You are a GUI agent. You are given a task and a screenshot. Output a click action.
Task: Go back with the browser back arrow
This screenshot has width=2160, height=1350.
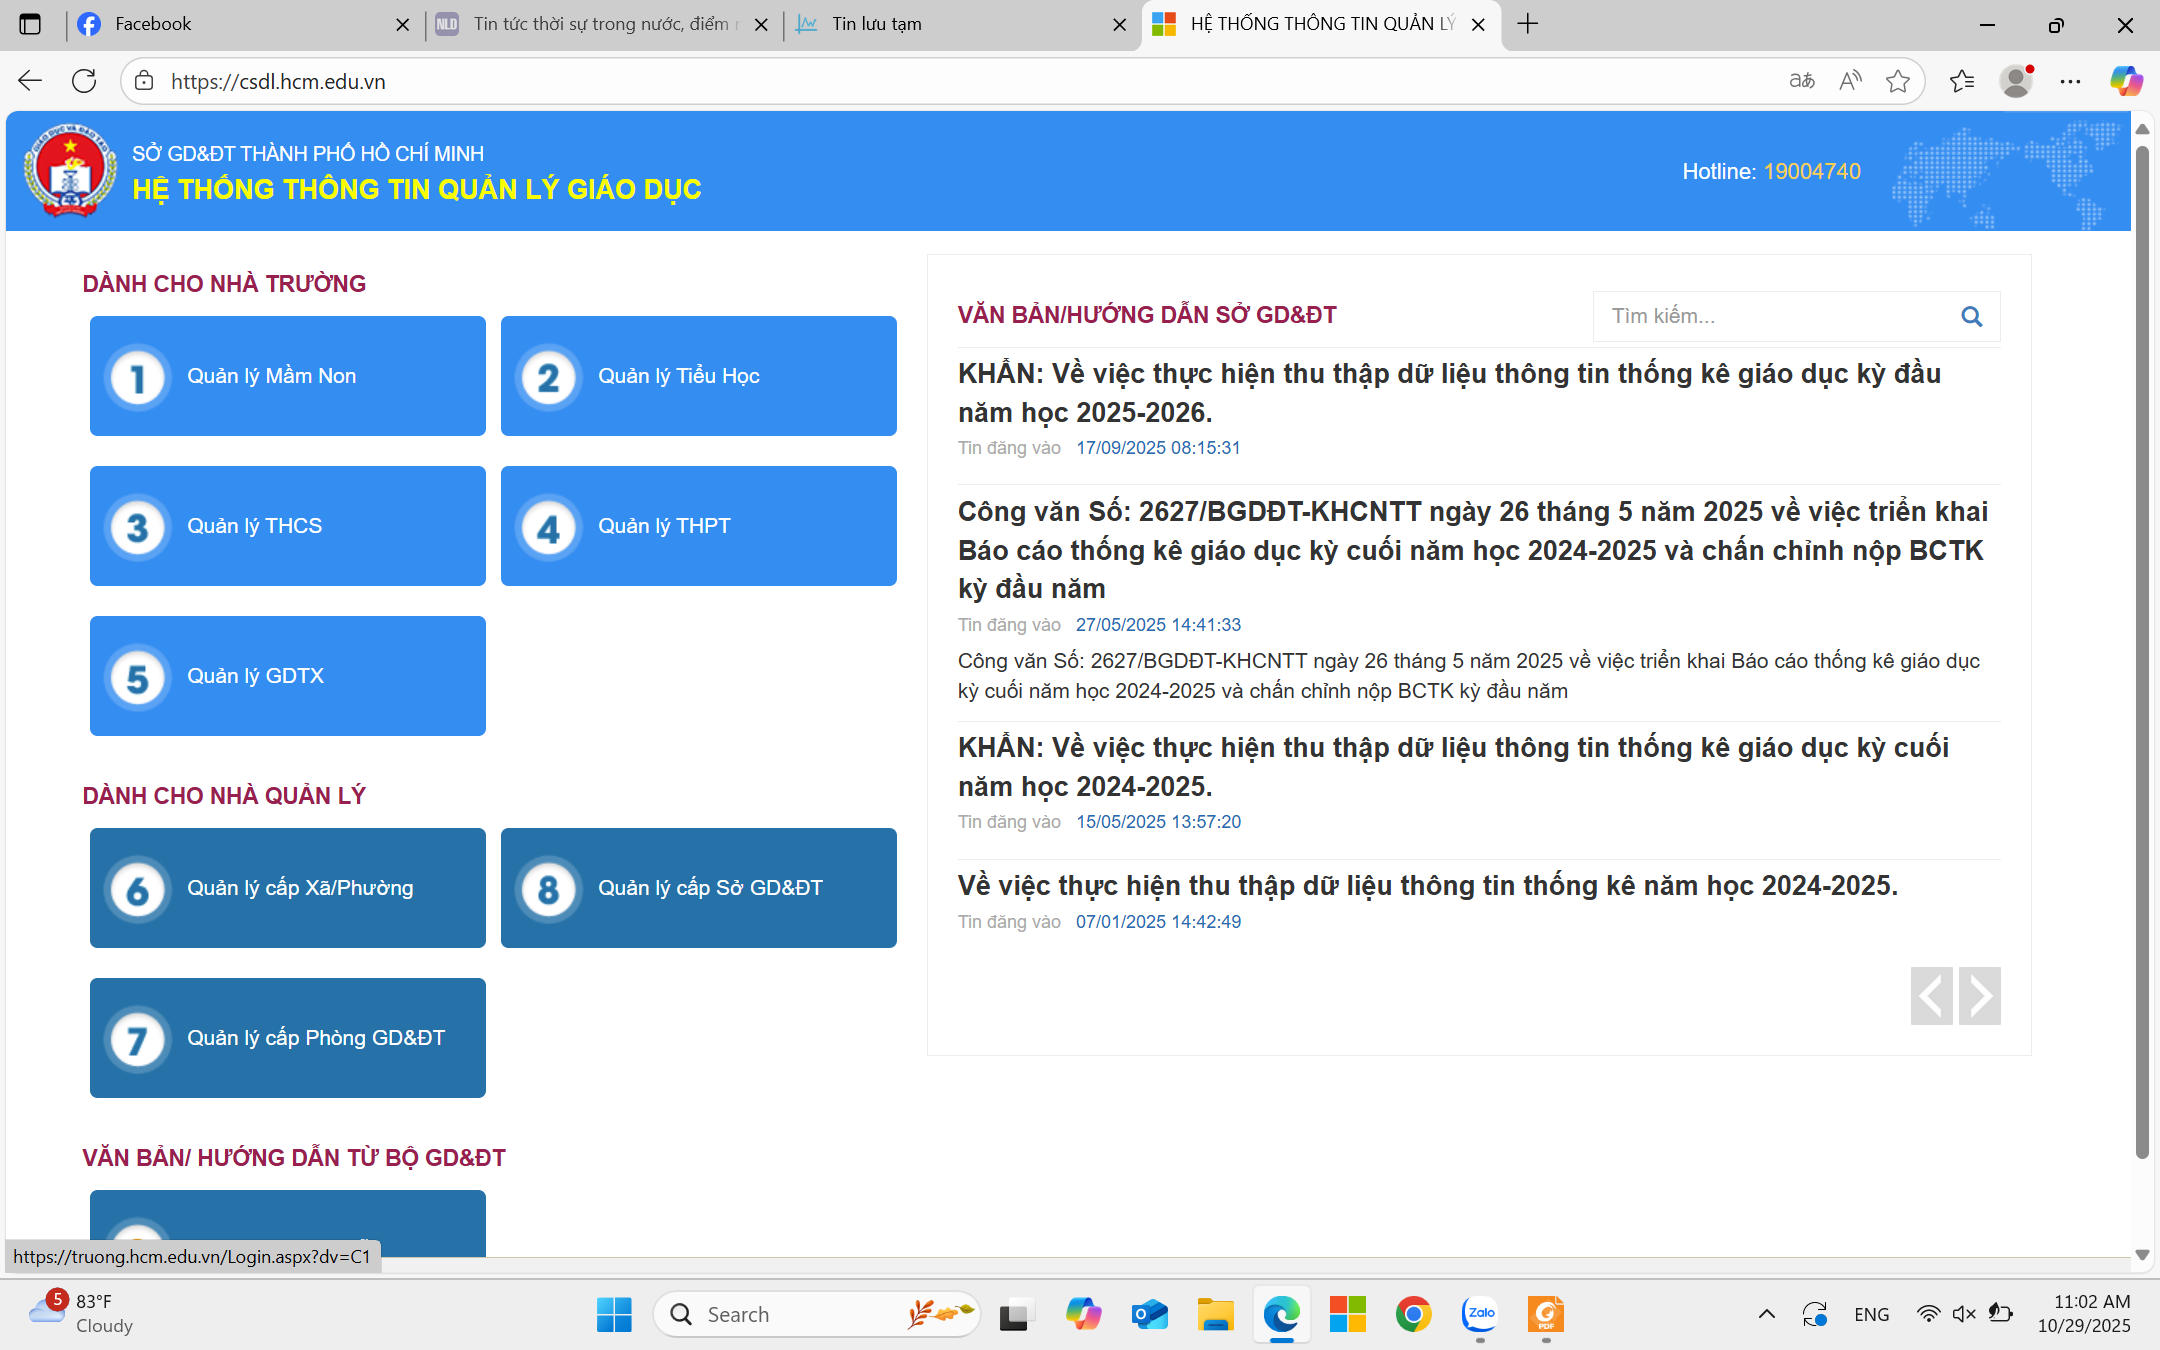[x=30, y=81]
